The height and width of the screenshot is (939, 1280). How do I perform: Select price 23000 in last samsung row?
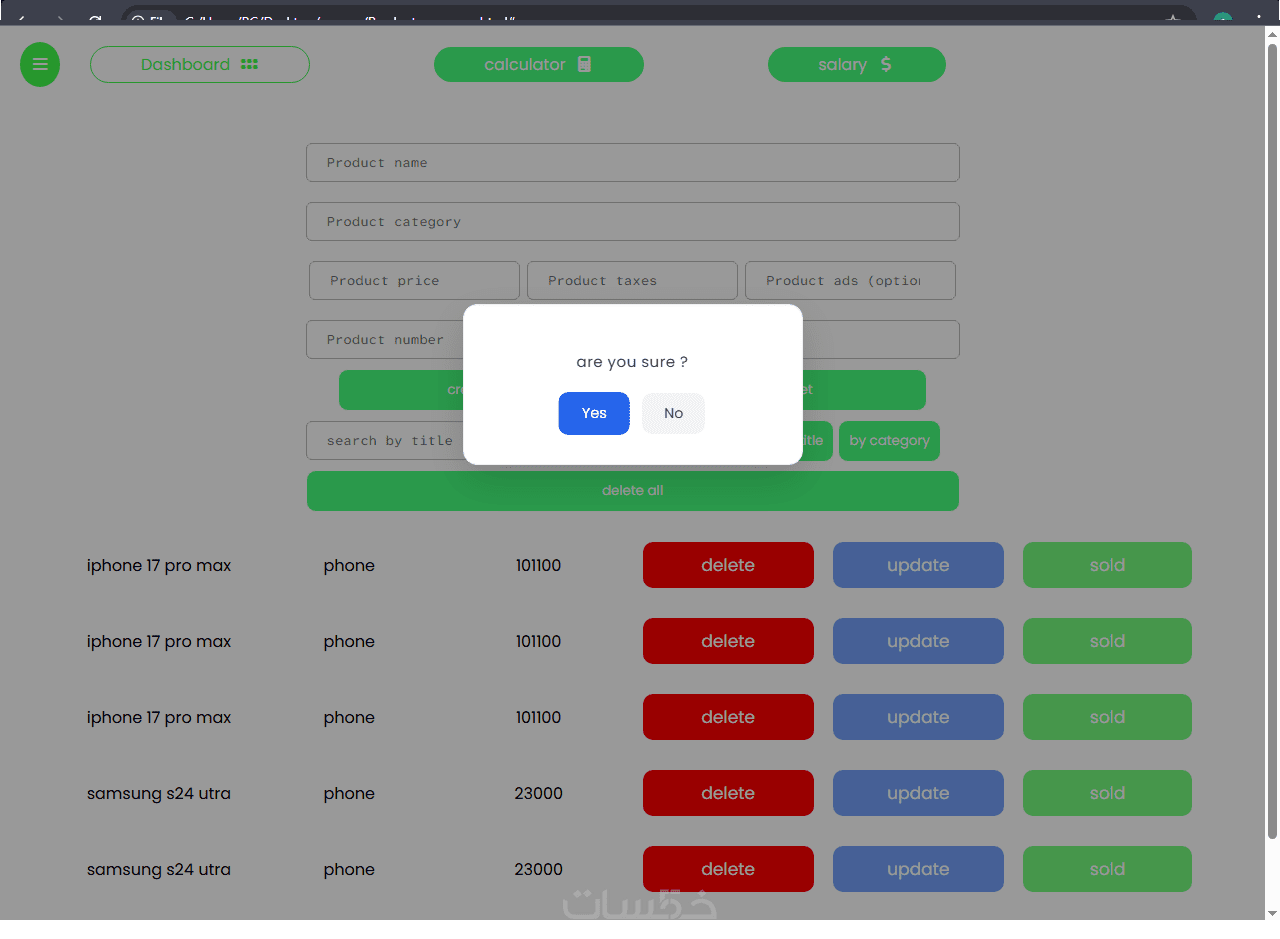click(x=538, y=870)
